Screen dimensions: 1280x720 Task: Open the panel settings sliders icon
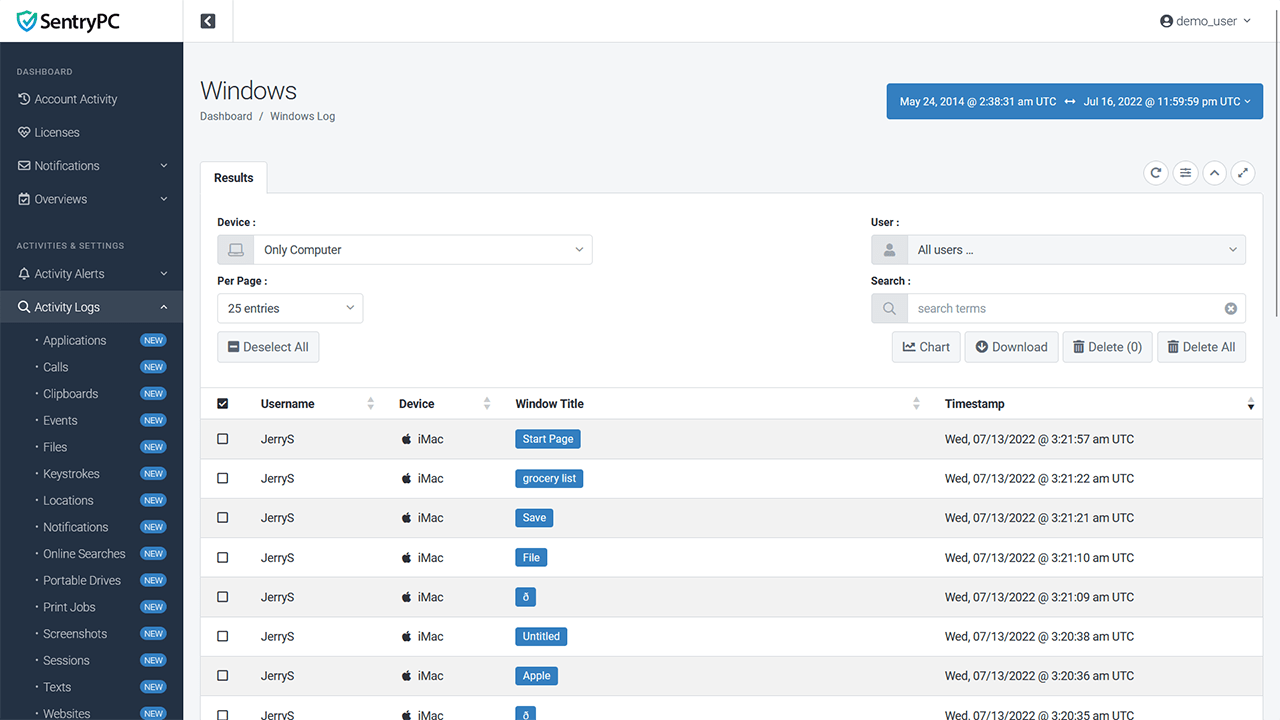click(1185, 173)
